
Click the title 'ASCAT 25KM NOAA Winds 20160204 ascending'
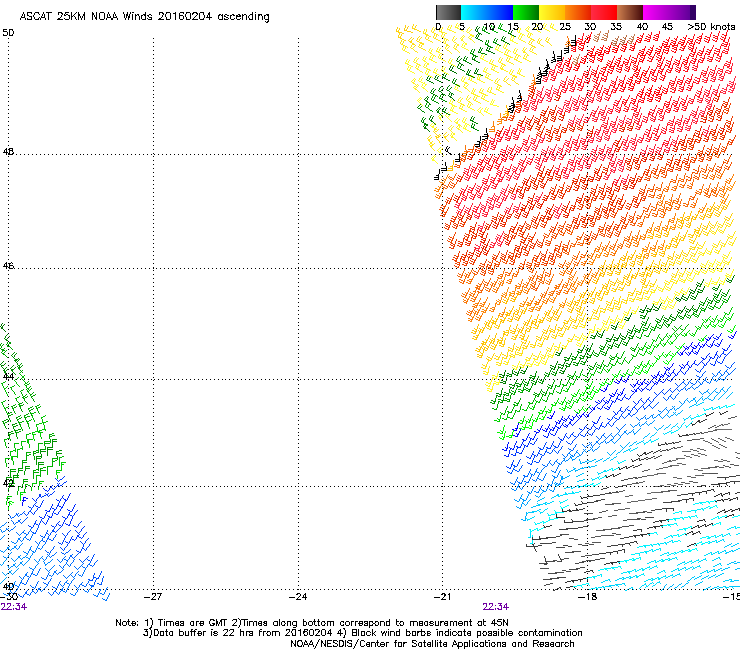pos(144,17)
